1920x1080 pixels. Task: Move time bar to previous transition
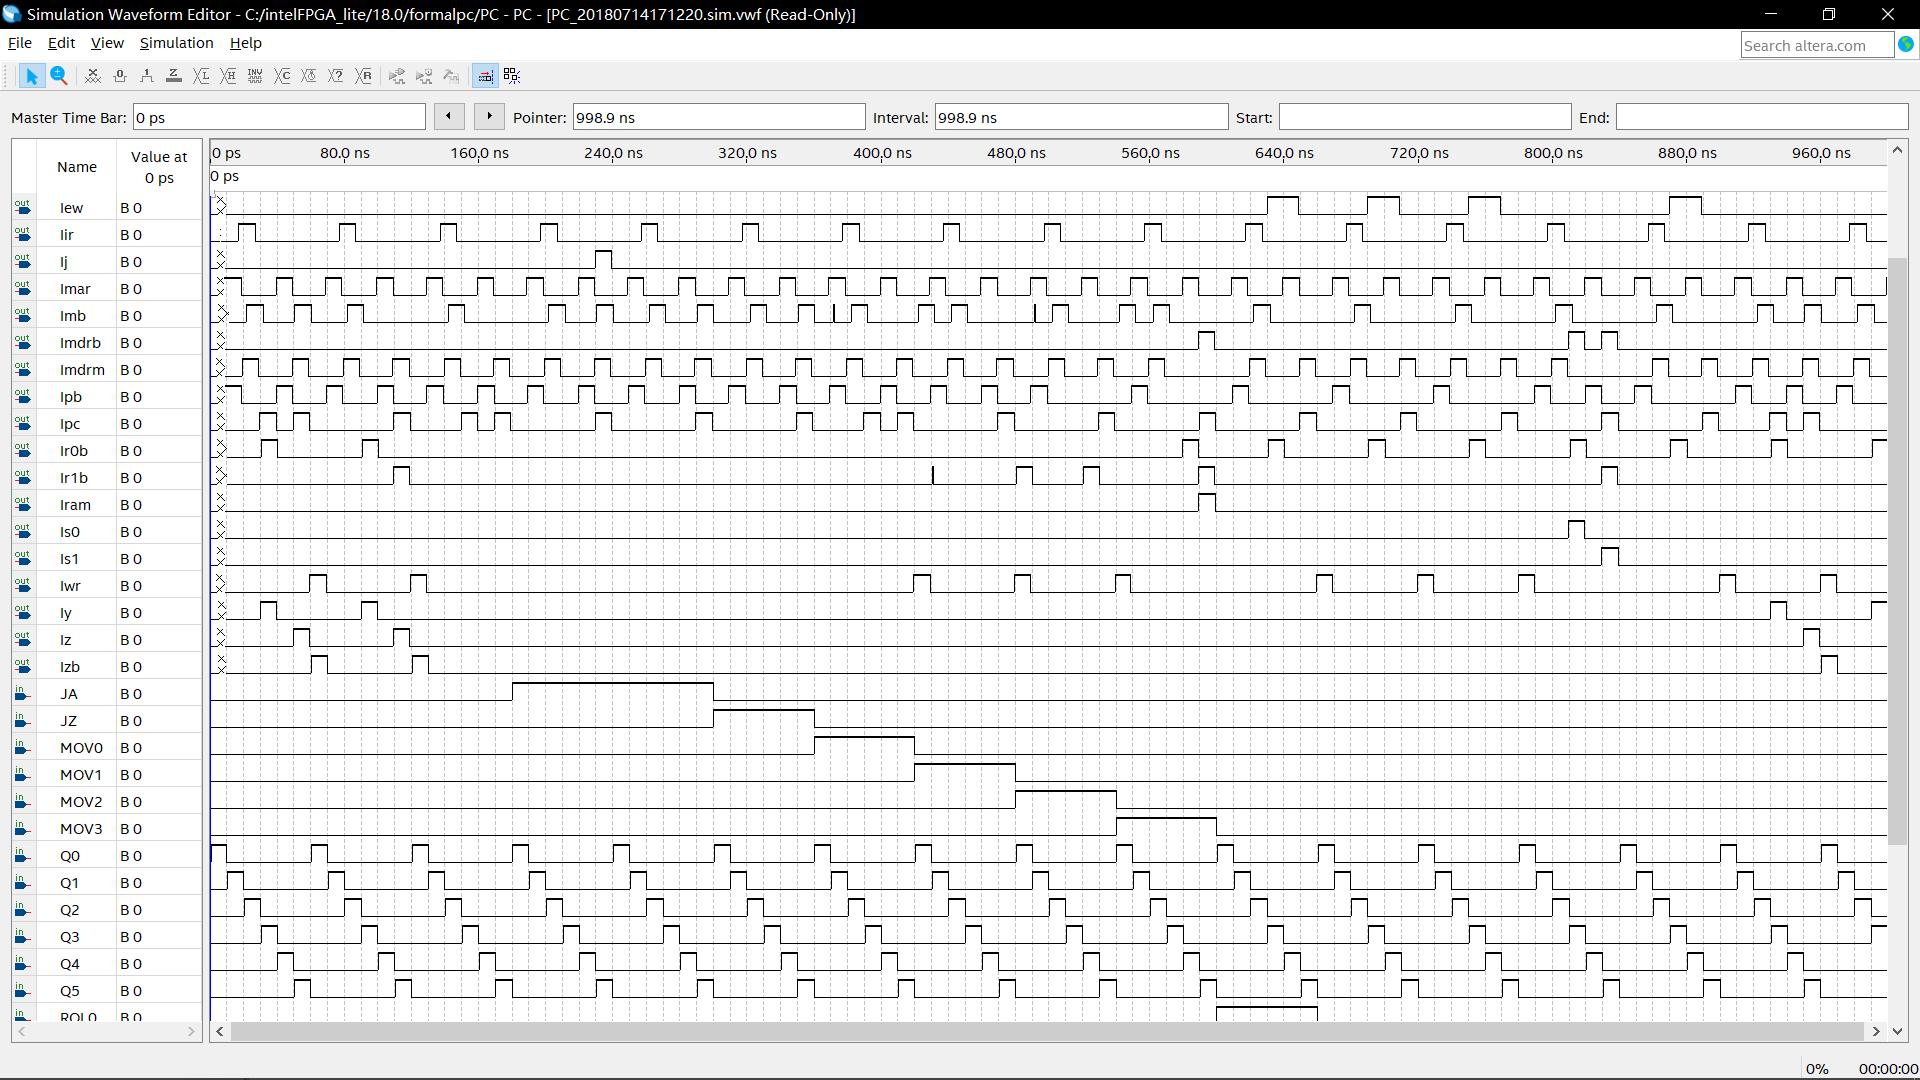tap(449, 117)
